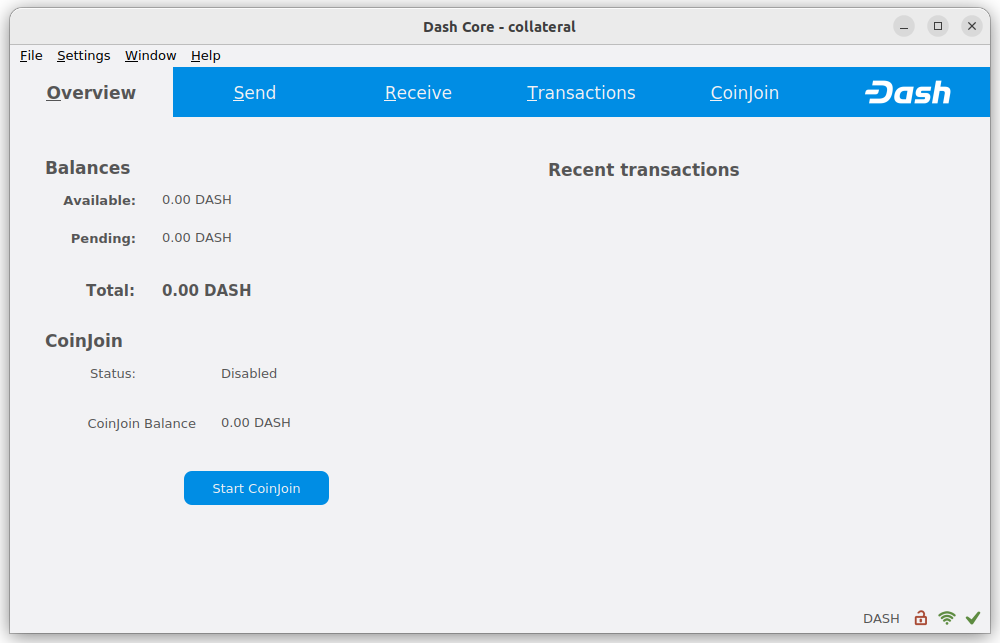The width and height of the screenshot is (1000, 643).
Task: Click the Pending balance amount
Action: [196, 238]
